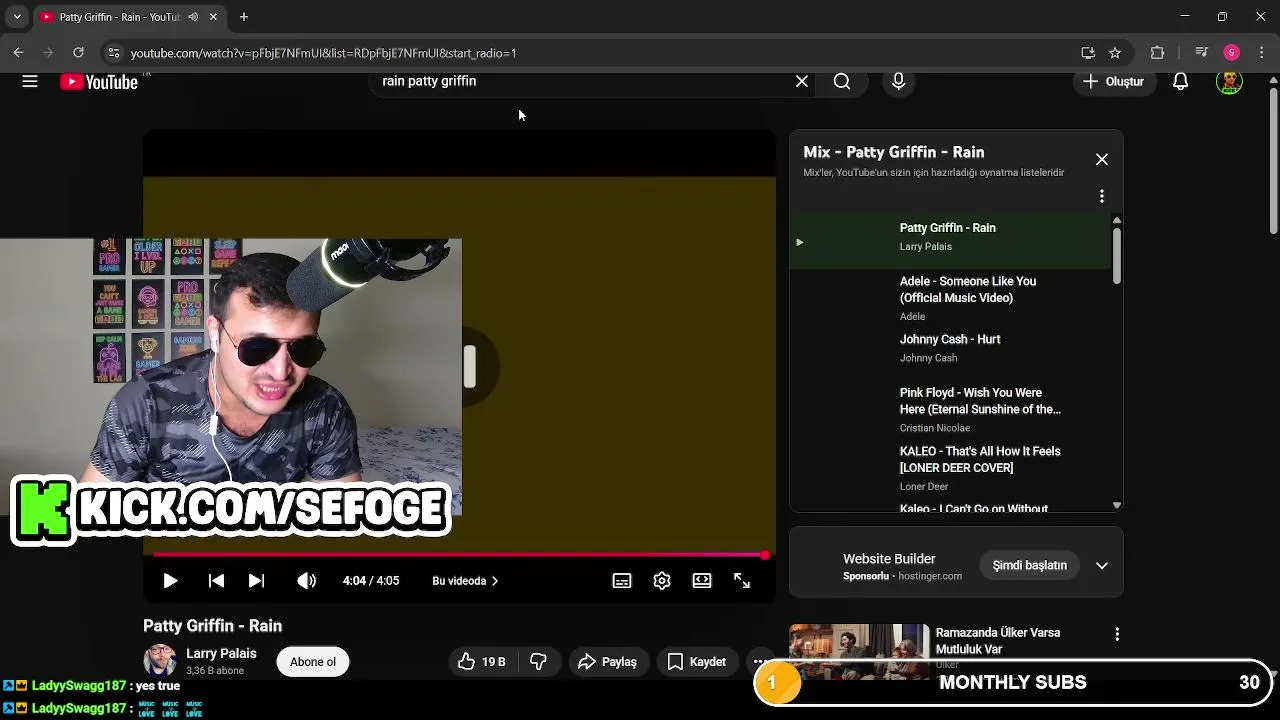Screen dimensions: 1280x720
Task: Close the Patty Griffin - Rain tab
Action: click(213, 17)
